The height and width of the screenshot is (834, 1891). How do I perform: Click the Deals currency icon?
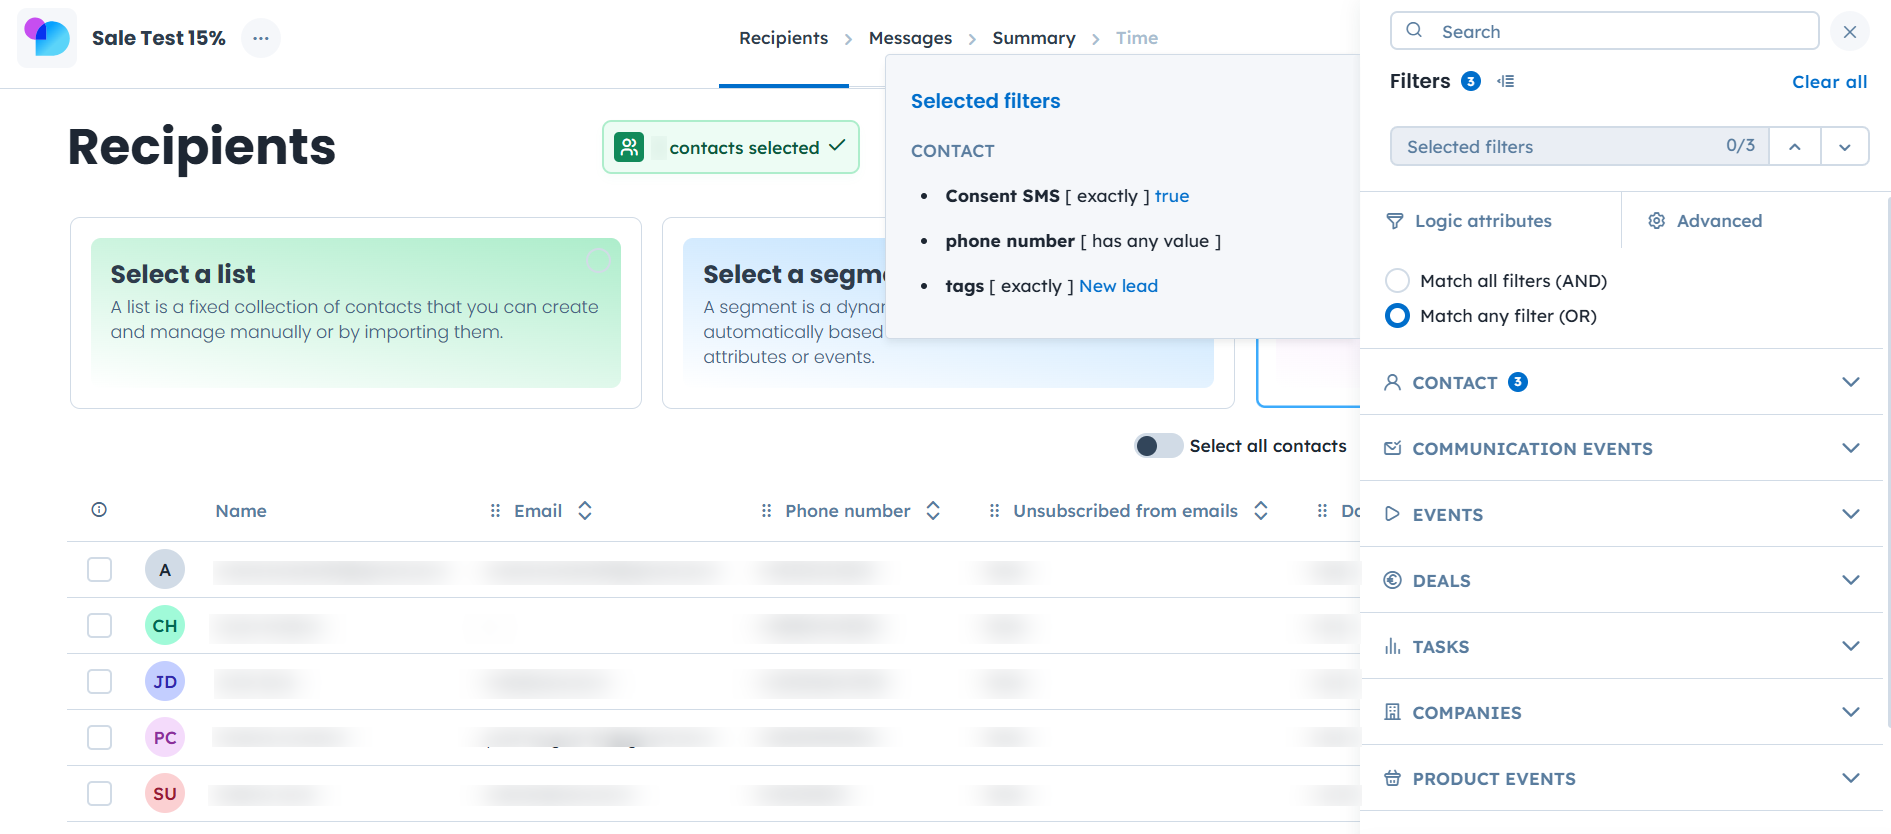[x=1392, y=580]
